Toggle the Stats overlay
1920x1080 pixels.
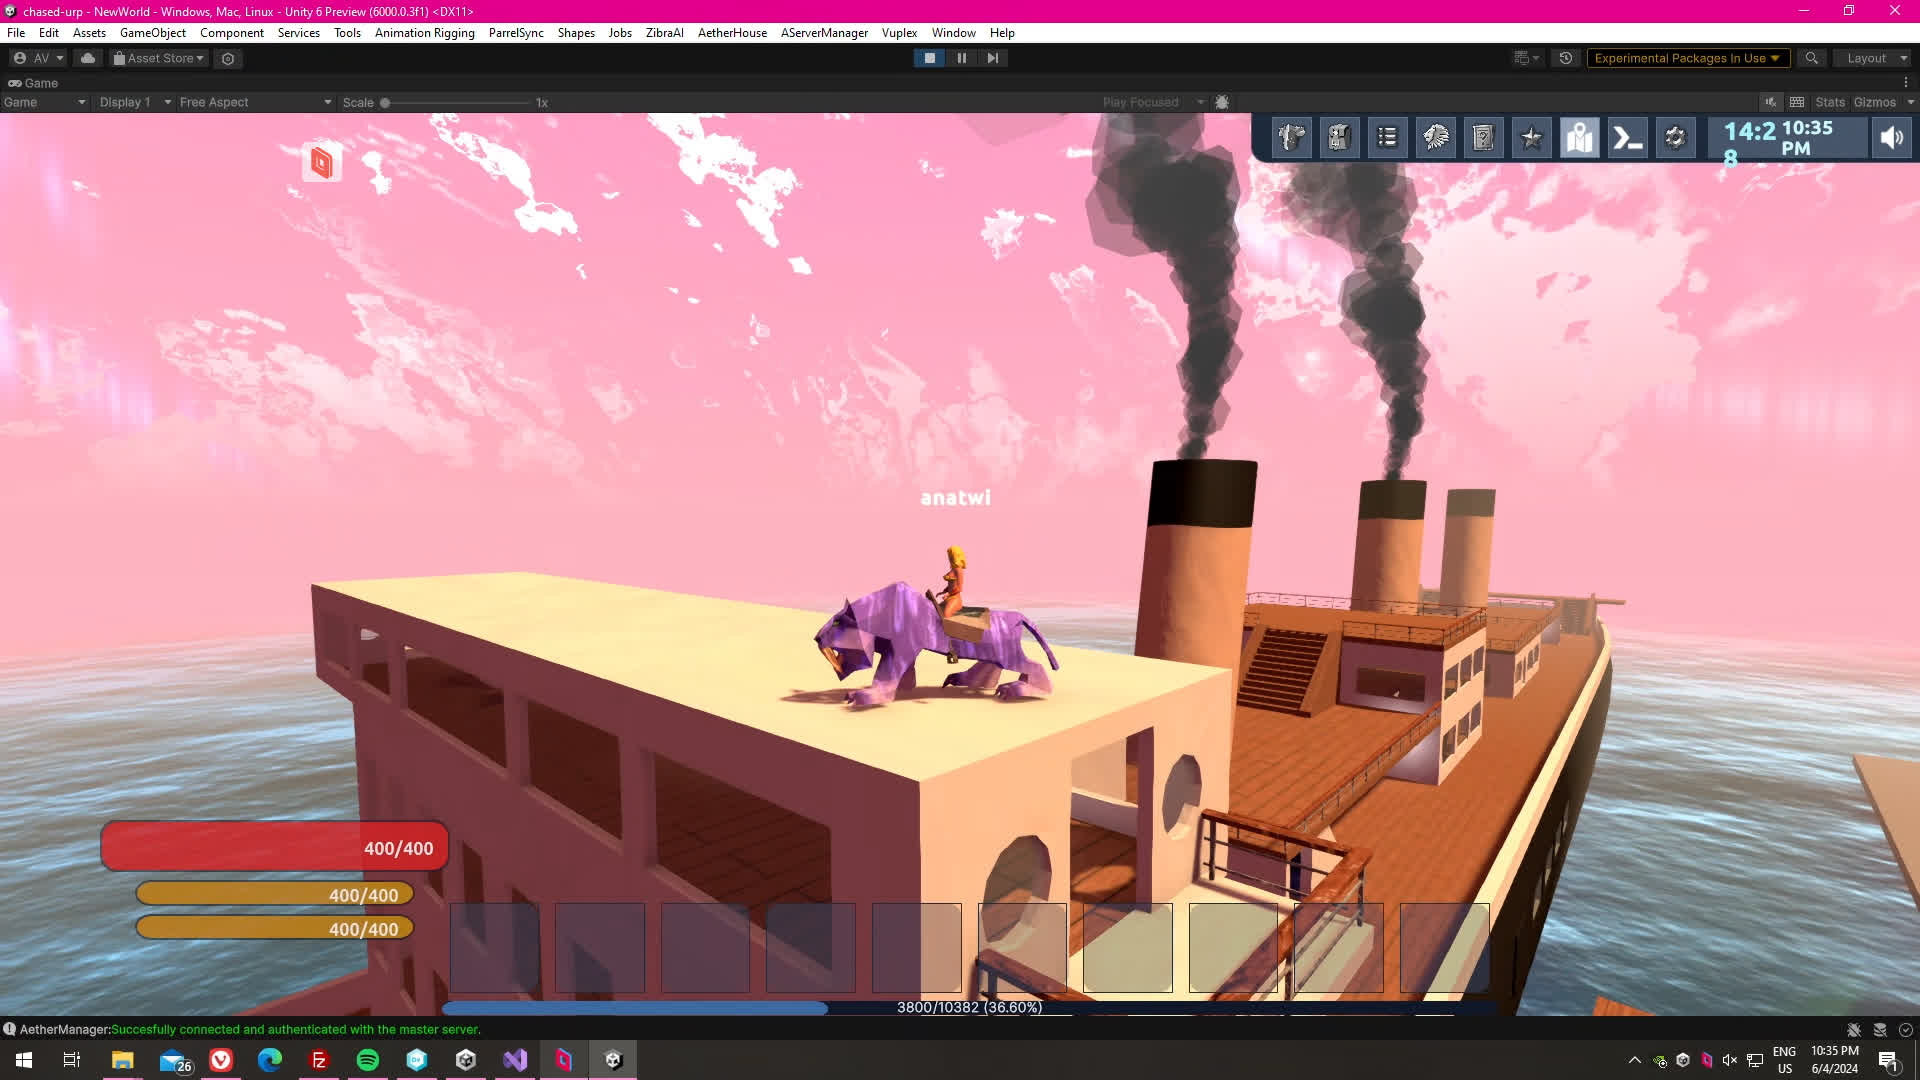pos(1829,102)
